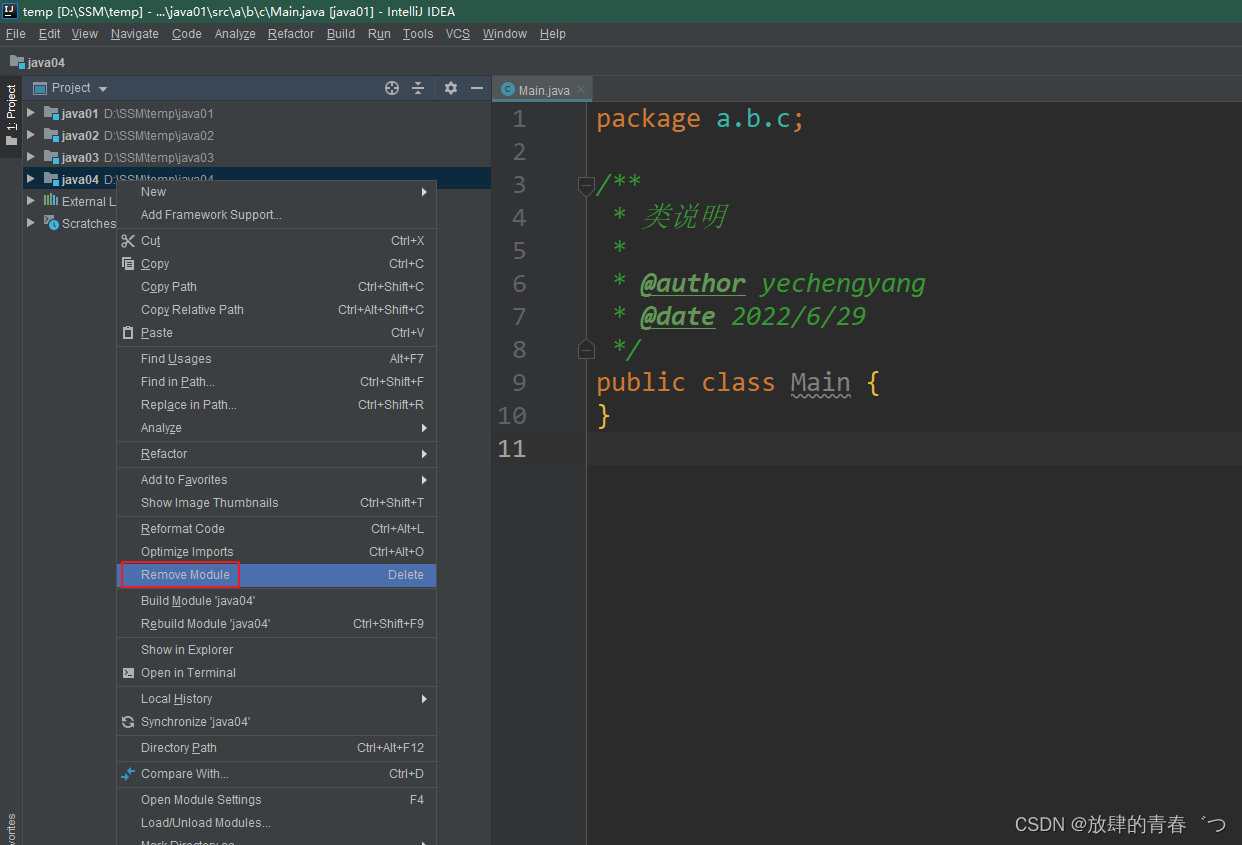Select Rebuild Module 'java04'
The image size is (1242, 845).
[276, 624]
